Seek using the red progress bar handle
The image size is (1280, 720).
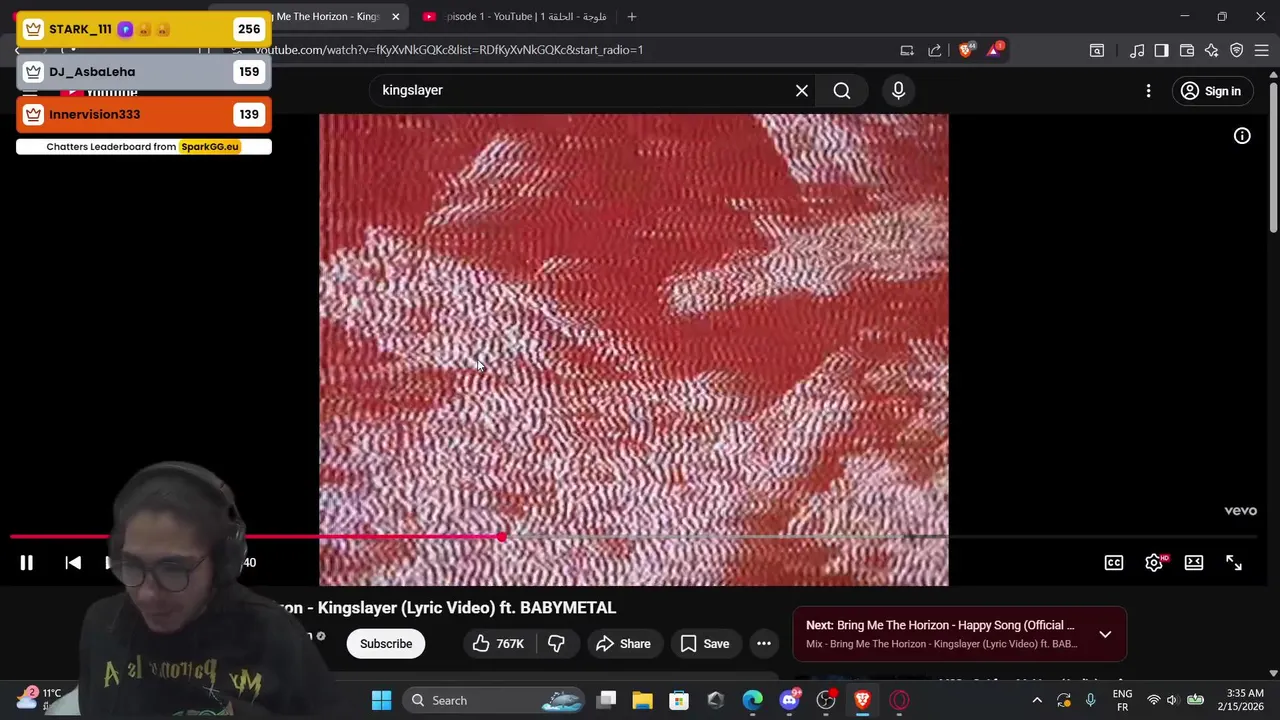(x=501, y=537)
